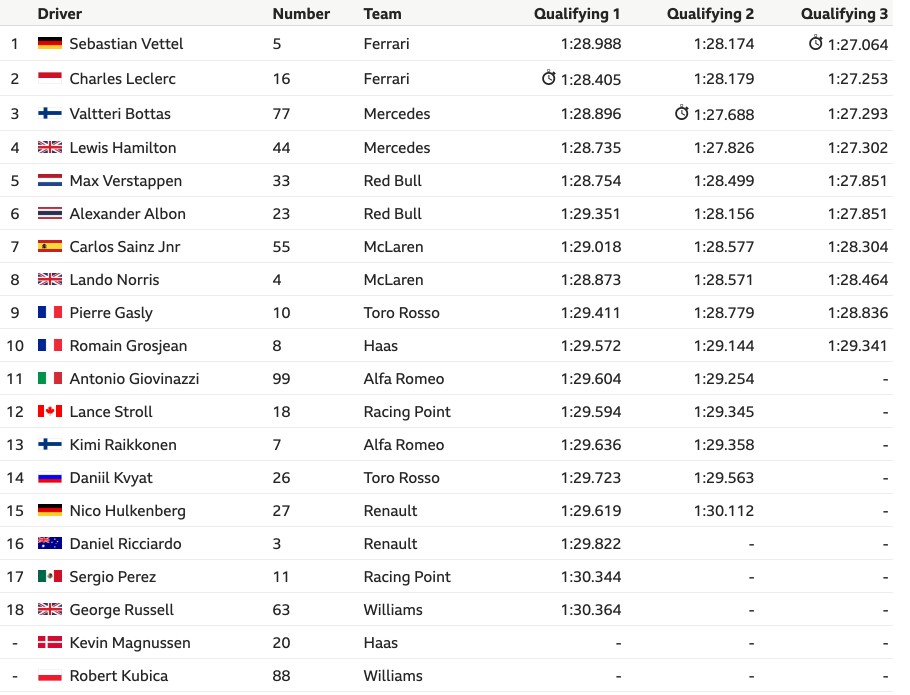Viewport: 910px width, 695px height.
Task: Click George Russell's Qualifying 1 time 1:30.364
Action: tap(591, 610)
